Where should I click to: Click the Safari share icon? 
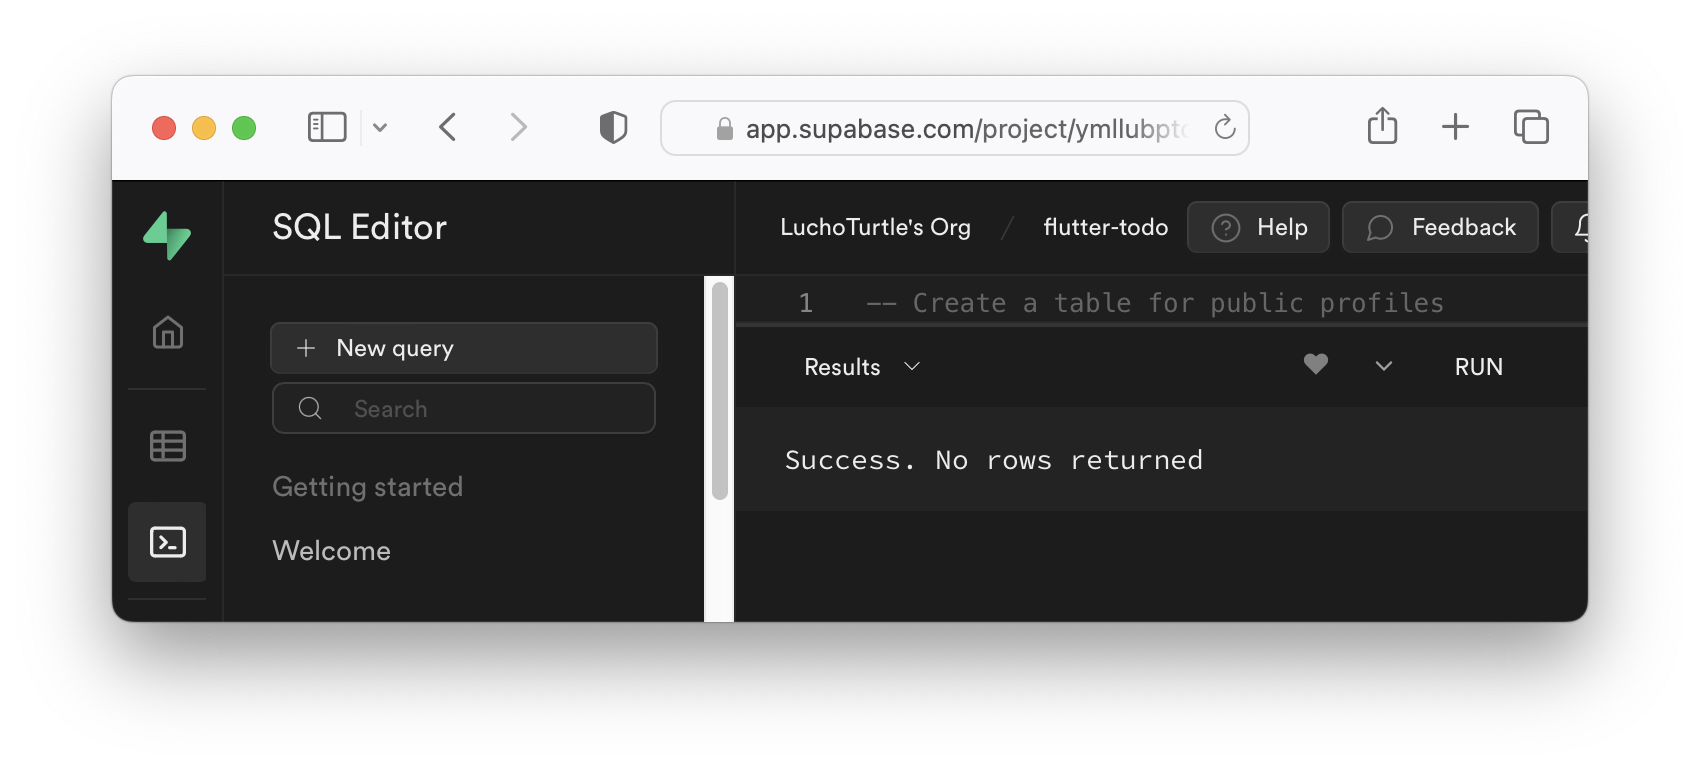coord(1382,127)
